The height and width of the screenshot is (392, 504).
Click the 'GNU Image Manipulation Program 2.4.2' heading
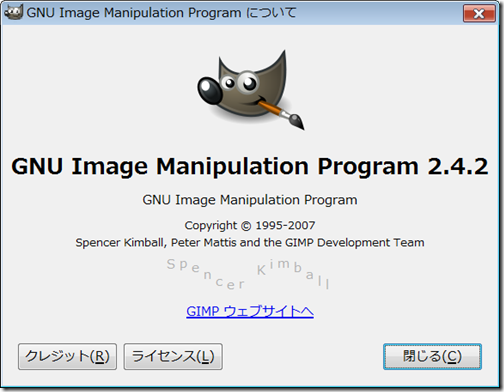250,166
